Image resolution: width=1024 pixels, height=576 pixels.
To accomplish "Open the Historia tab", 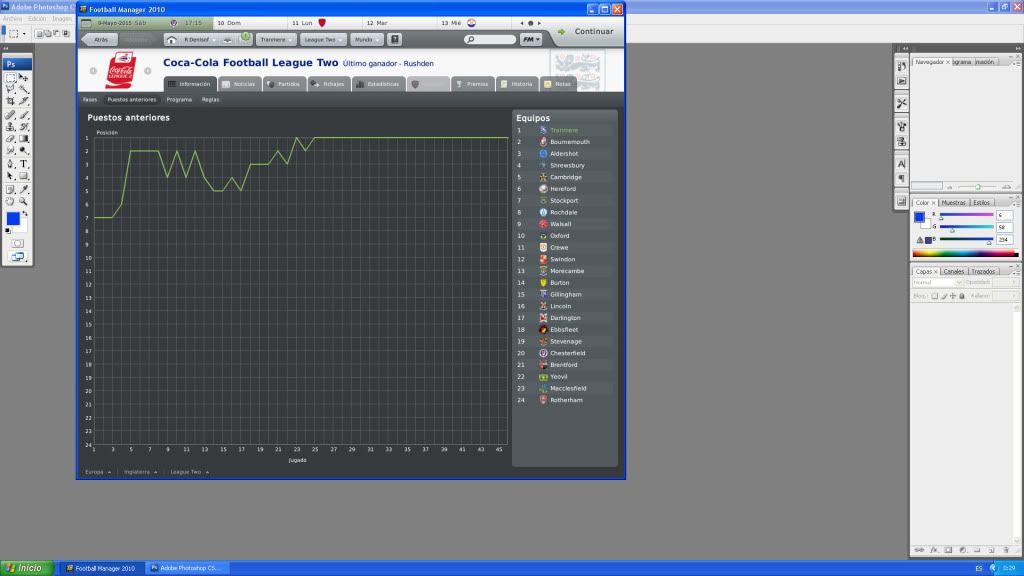I will 517,84.
